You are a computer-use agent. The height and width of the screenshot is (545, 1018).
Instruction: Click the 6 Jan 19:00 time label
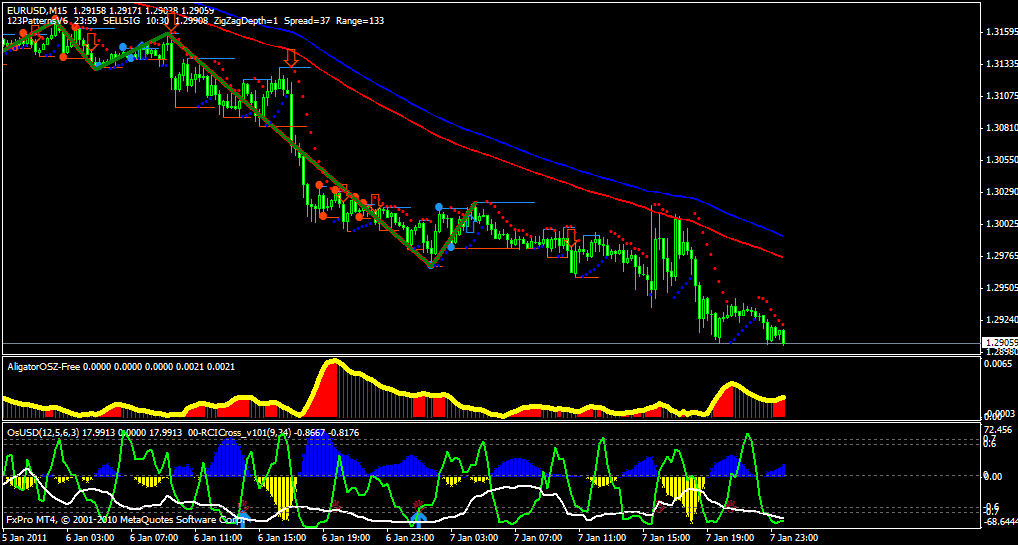(x=345, y=538)
